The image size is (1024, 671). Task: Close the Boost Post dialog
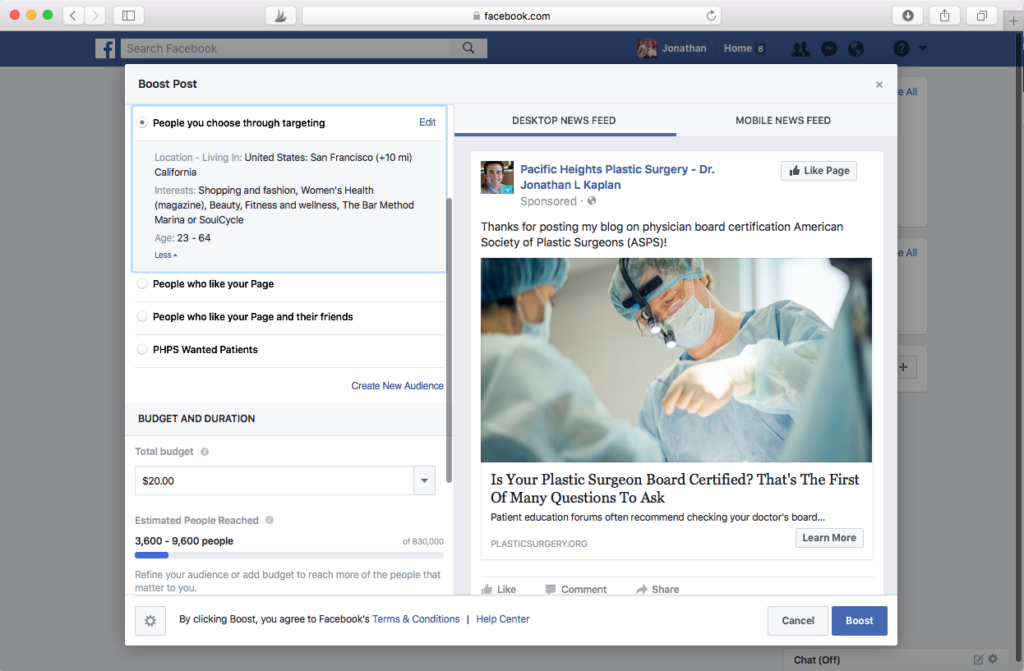[x=879, y=84]
